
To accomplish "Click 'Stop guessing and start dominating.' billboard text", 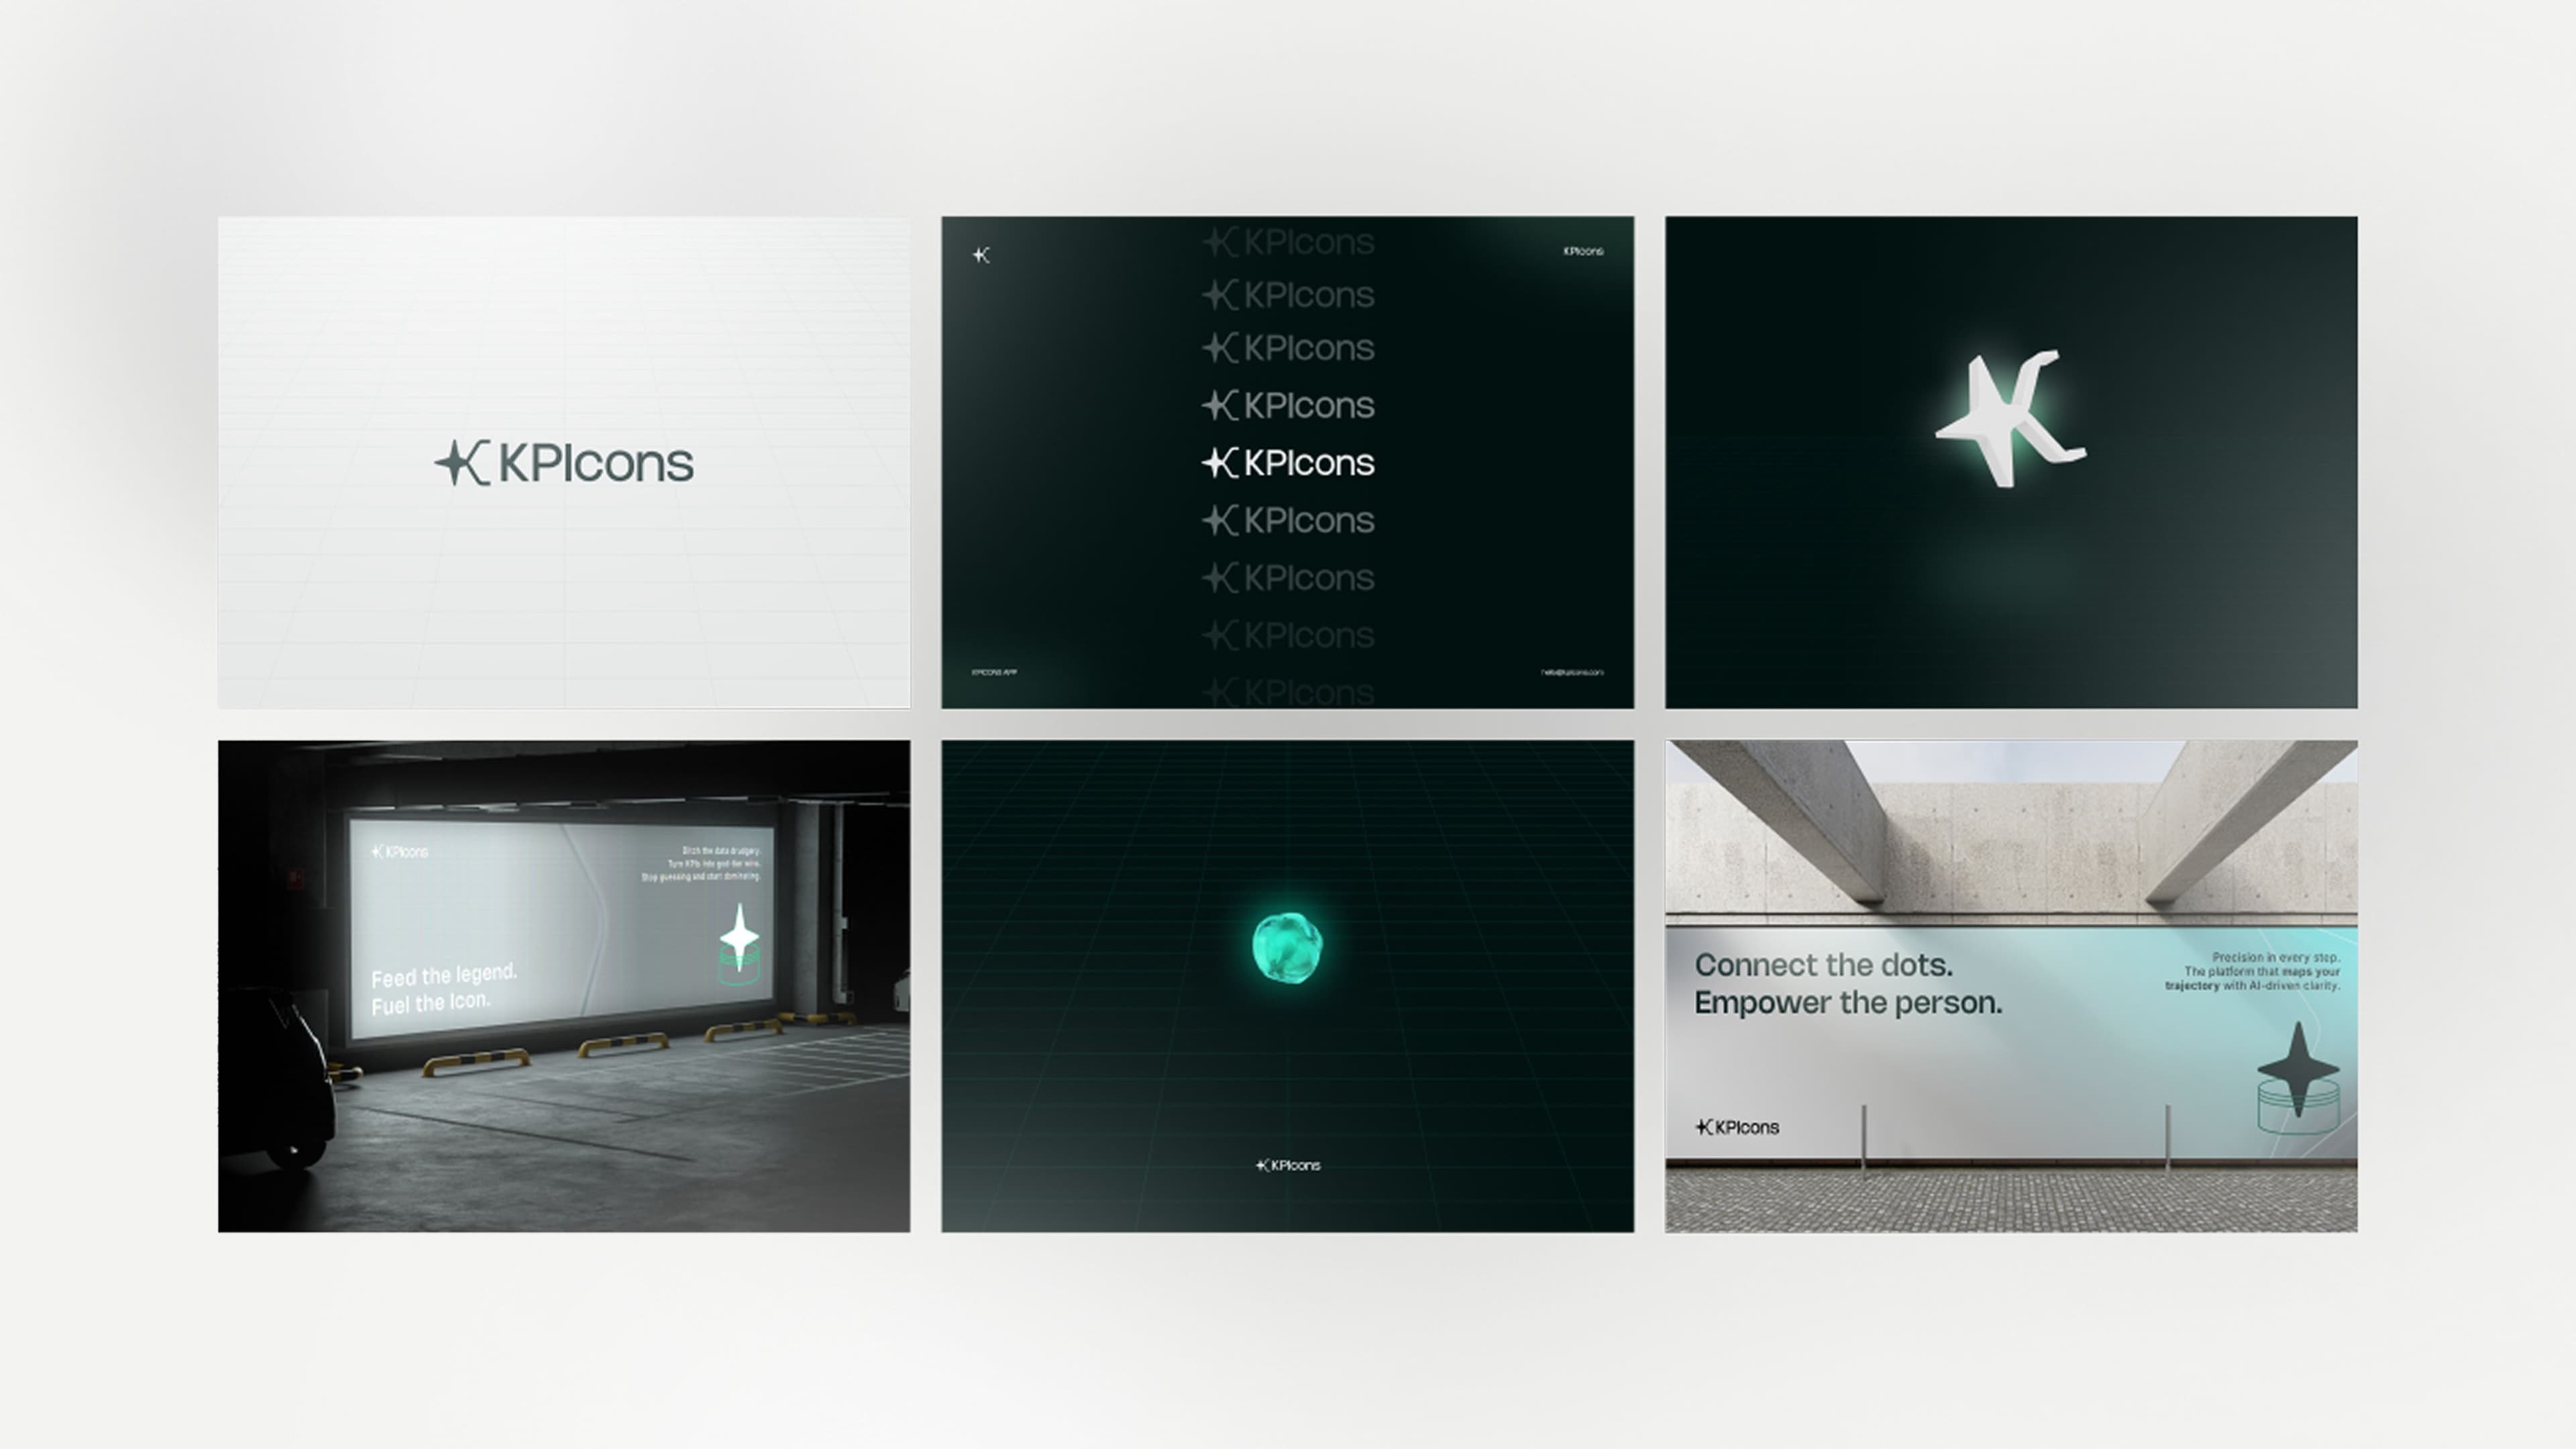I will tap(700, 877).
